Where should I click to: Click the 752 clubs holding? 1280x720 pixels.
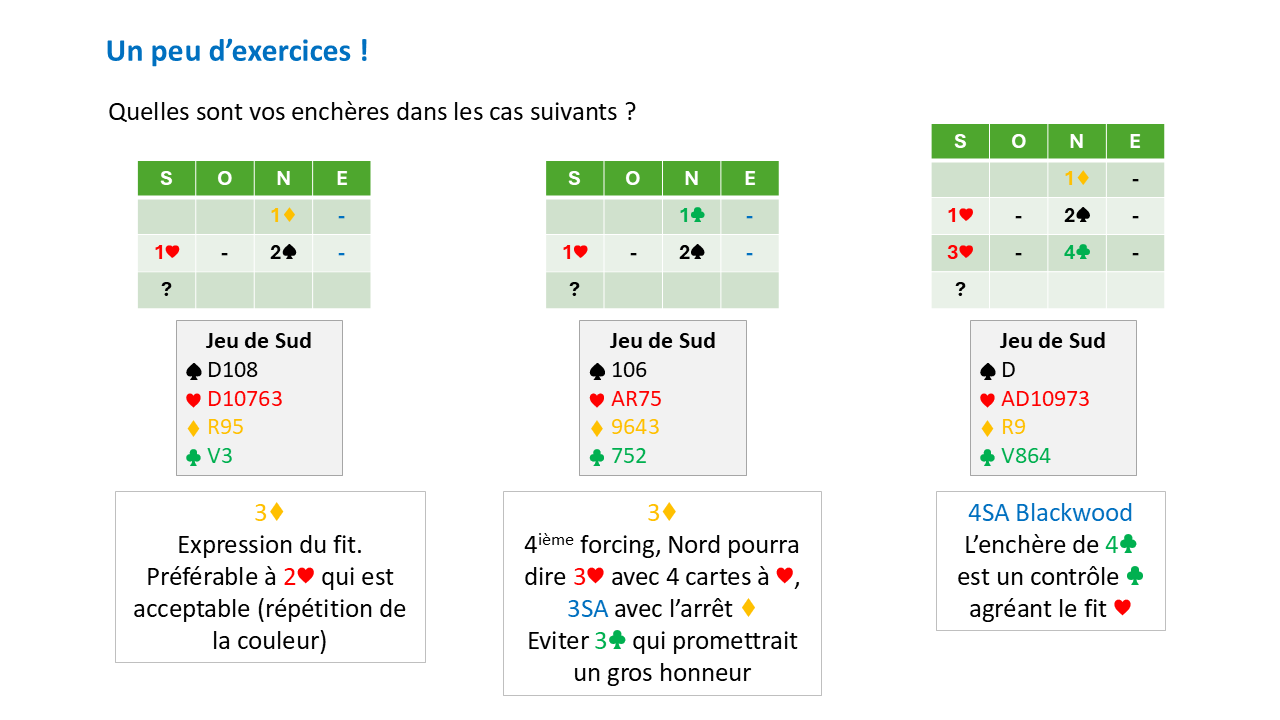629,457
